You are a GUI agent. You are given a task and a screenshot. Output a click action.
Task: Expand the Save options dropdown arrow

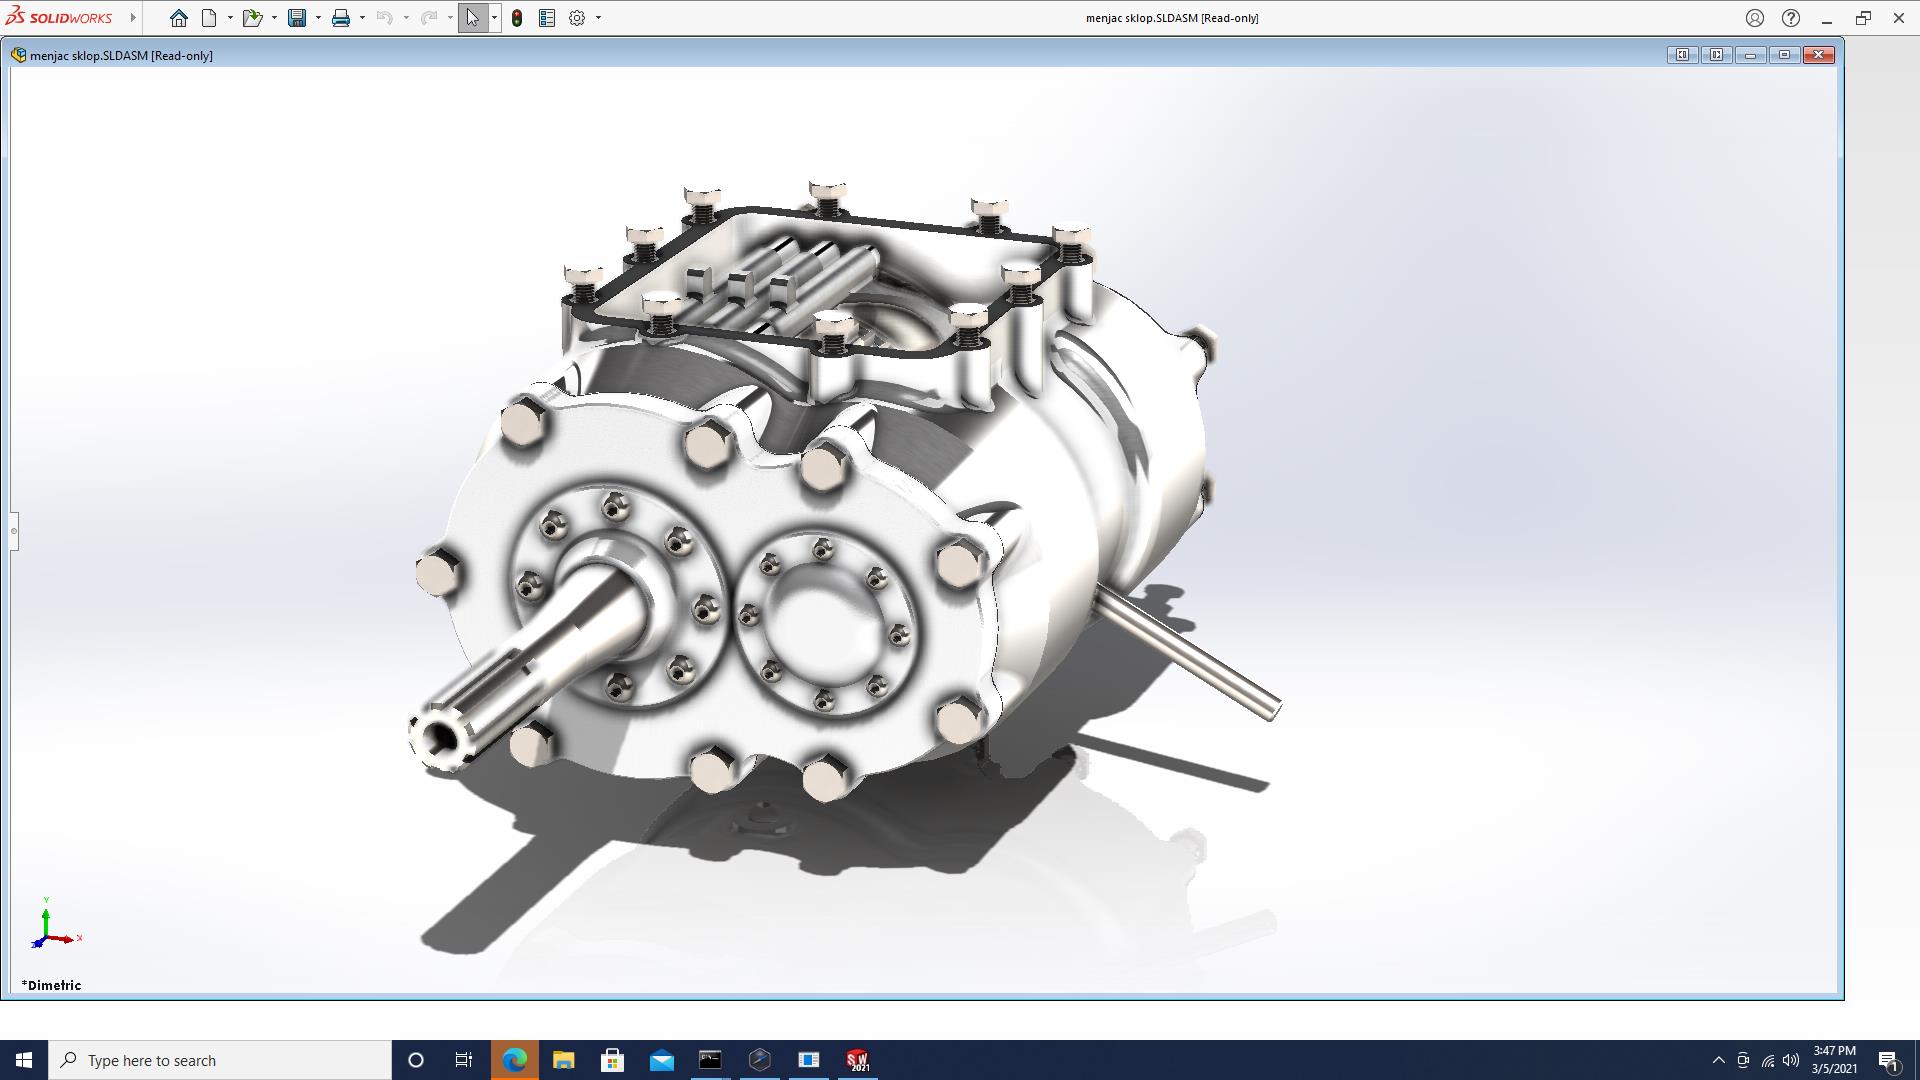318,18
